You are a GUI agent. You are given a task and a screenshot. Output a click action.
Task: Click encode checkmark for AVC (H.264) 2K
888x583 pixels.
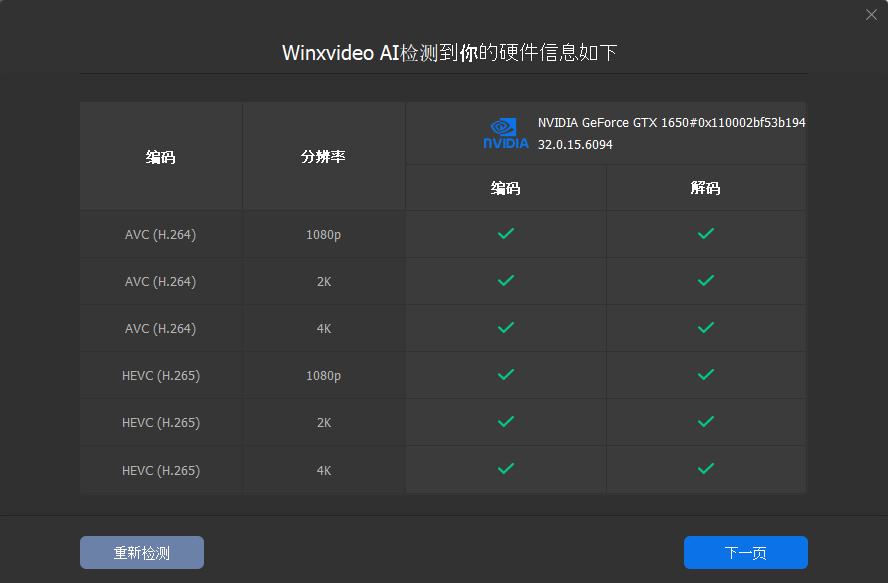(506, 281)
